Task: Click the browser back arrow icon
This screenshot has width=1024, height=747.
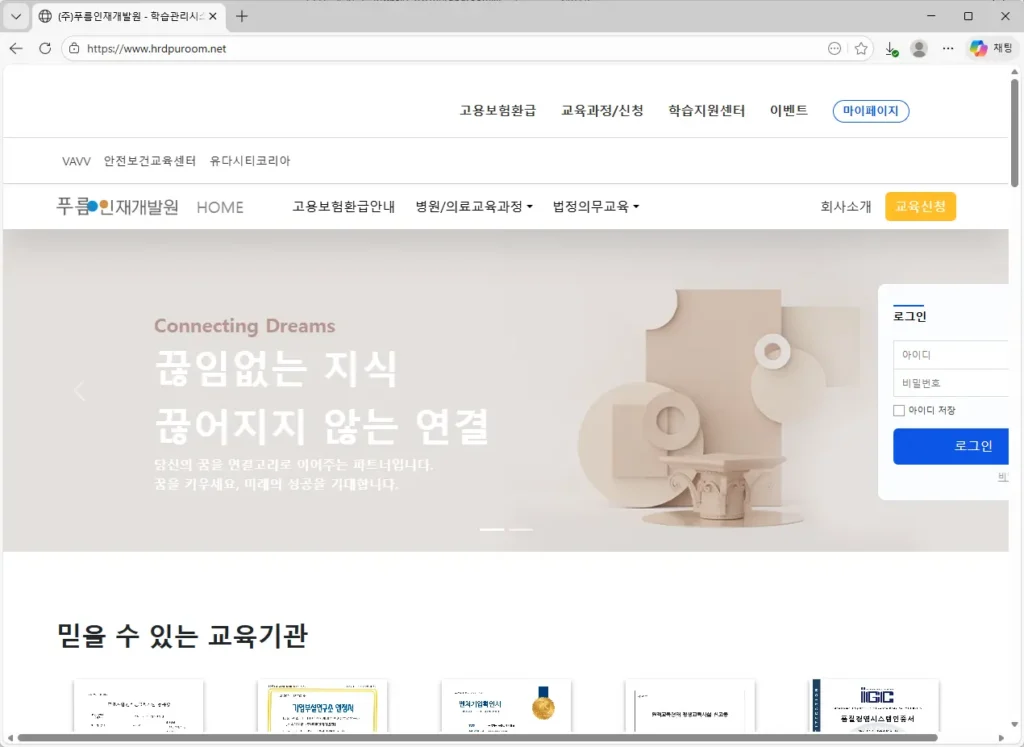Action: tap(16, 48)
